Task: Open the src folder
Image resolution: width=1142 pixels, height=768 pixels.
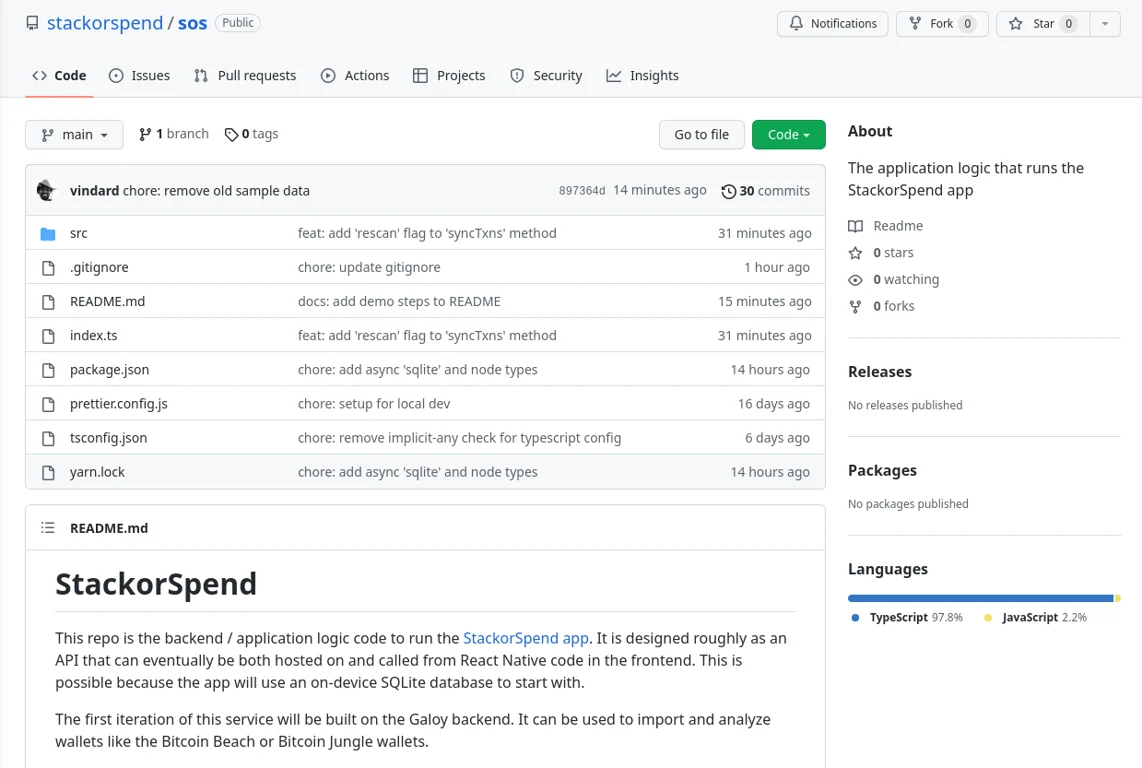Action: (79, 233)
